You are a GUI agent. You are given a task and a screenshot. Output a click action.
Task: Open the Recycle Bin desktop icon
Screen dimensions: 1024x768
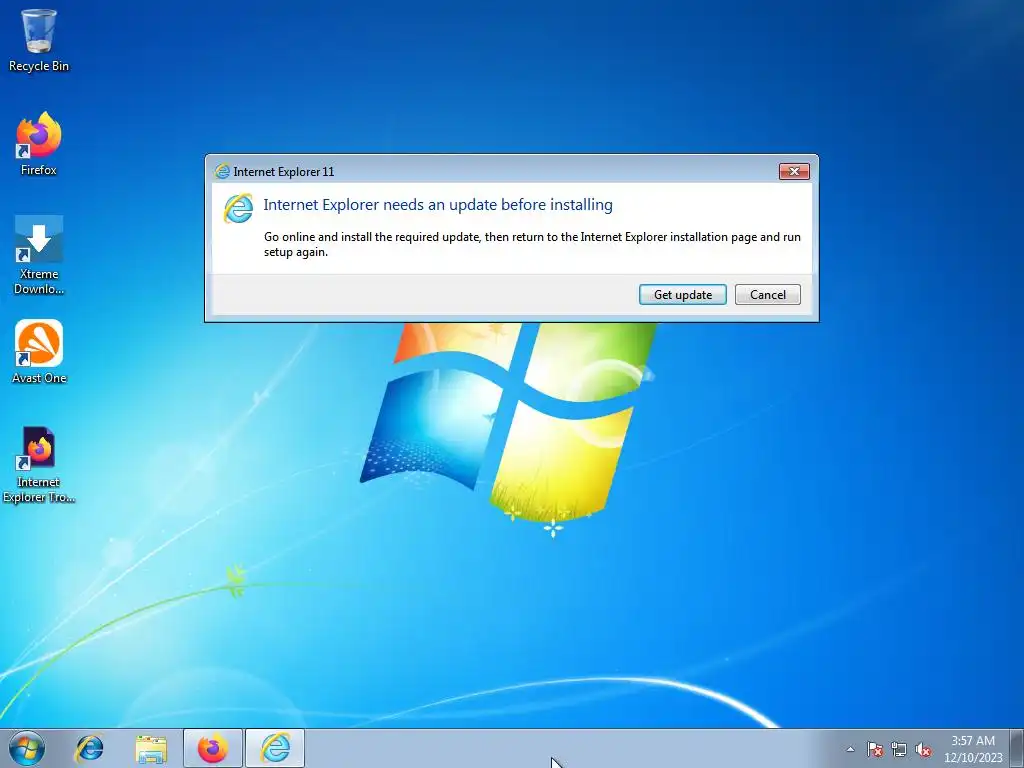[39, 39]
